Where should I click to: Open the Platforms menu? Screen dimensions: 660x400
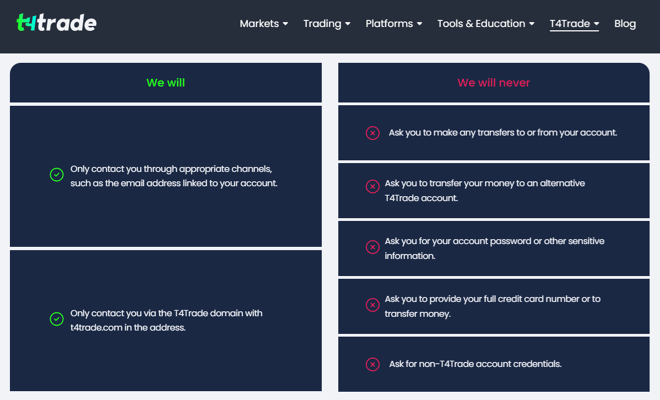coord(394,24)
